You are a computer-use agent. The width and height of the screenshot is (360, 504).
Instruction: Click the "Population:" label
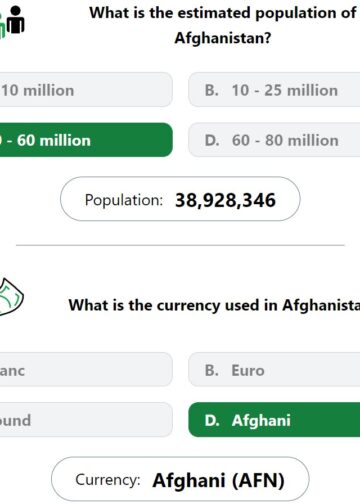click(124, 200)
